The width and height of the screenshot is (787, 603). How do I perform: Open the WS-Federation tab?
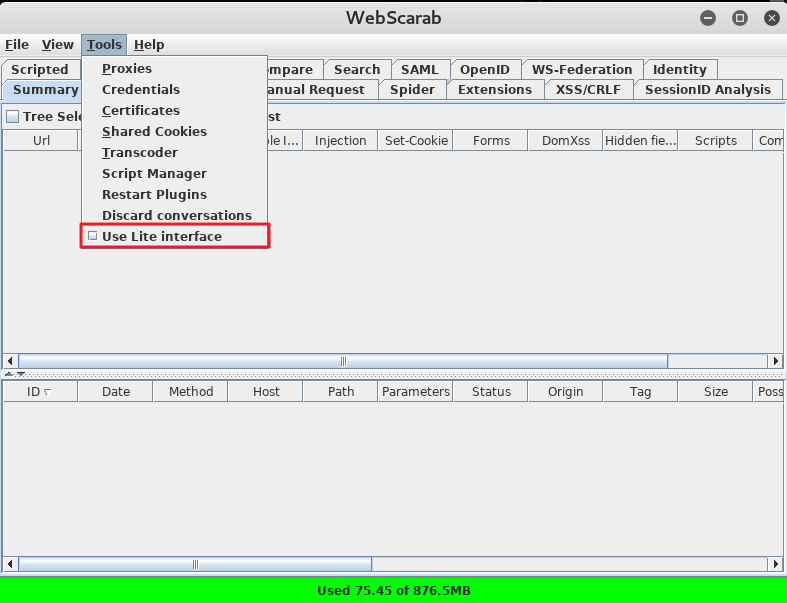pos(582,69)
